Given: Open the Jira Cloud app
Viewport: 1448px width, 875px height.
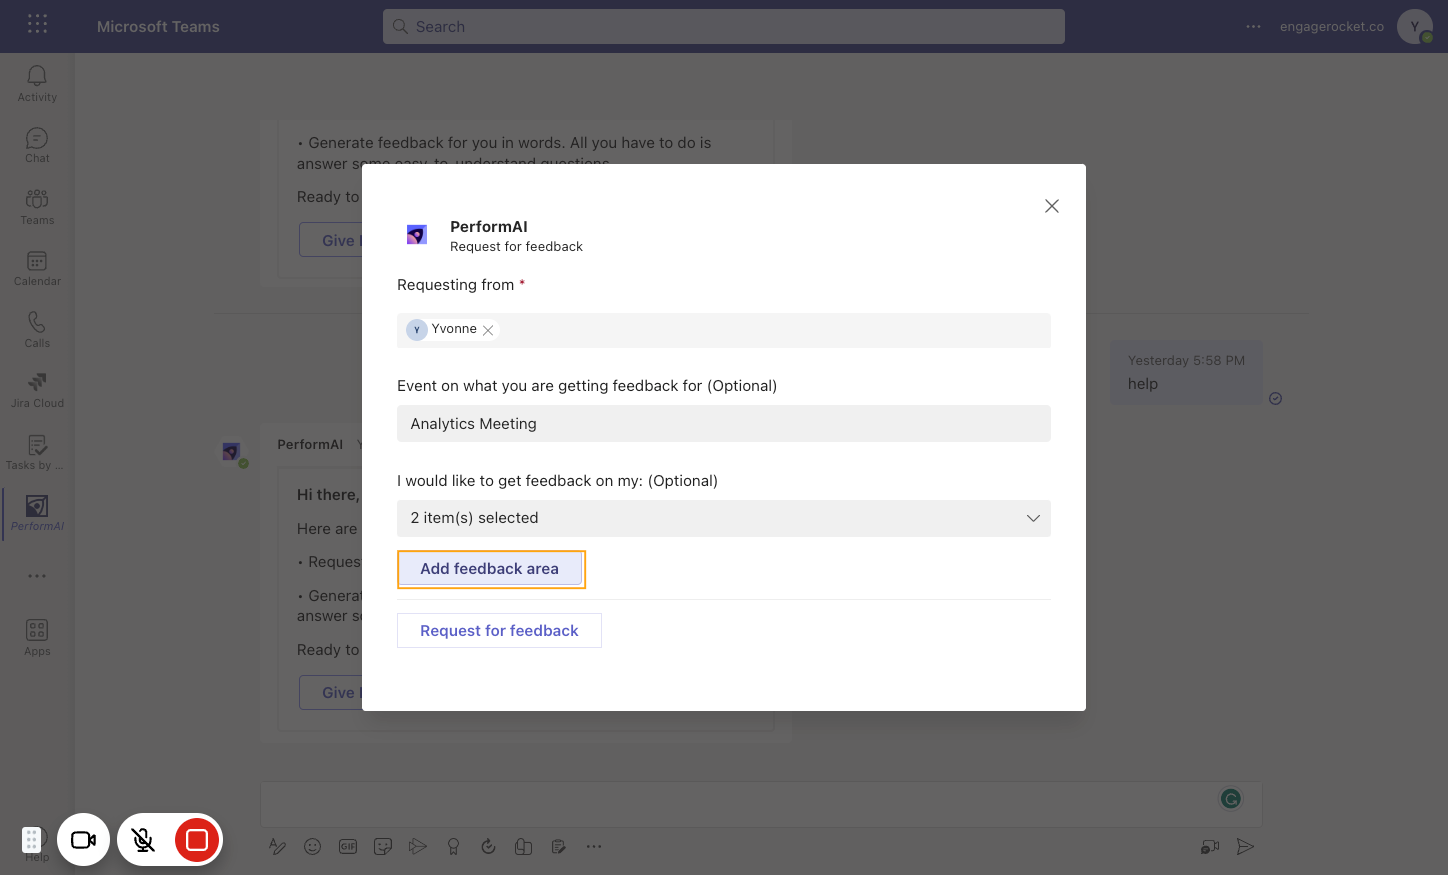Looking at the screenshot, I should point(37,390).
